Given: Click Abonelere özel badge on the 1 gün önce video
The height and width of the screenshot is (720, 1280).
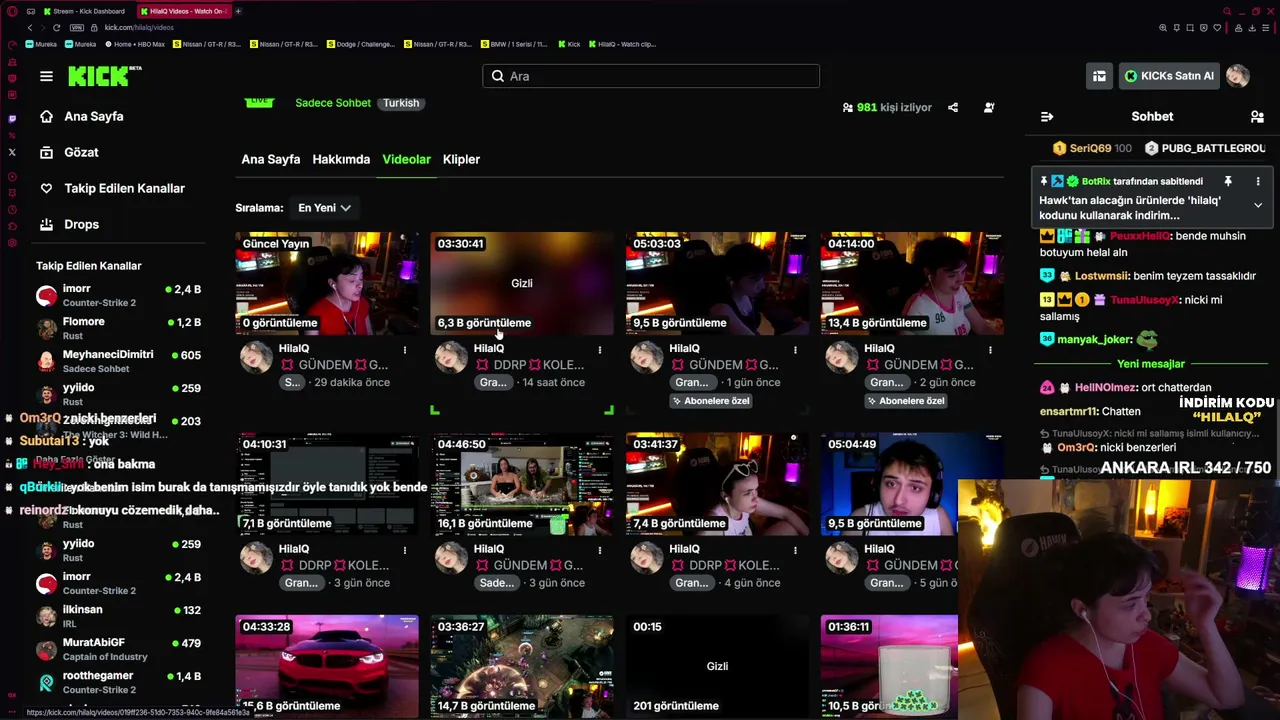Looking at the screenshot, I should click(711, 401).
